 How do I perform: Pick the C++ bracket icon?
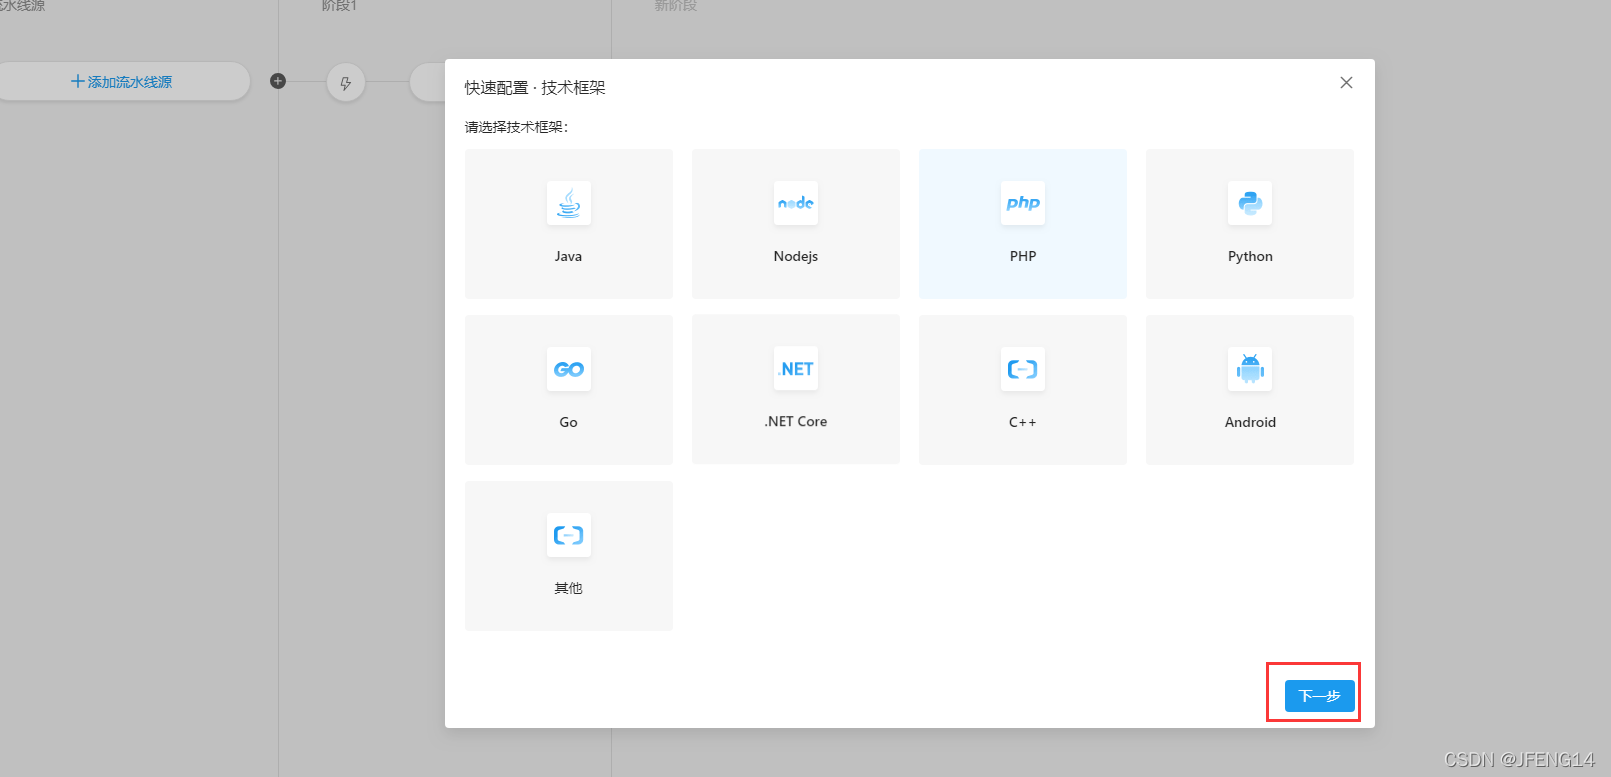coord(1023,369)
